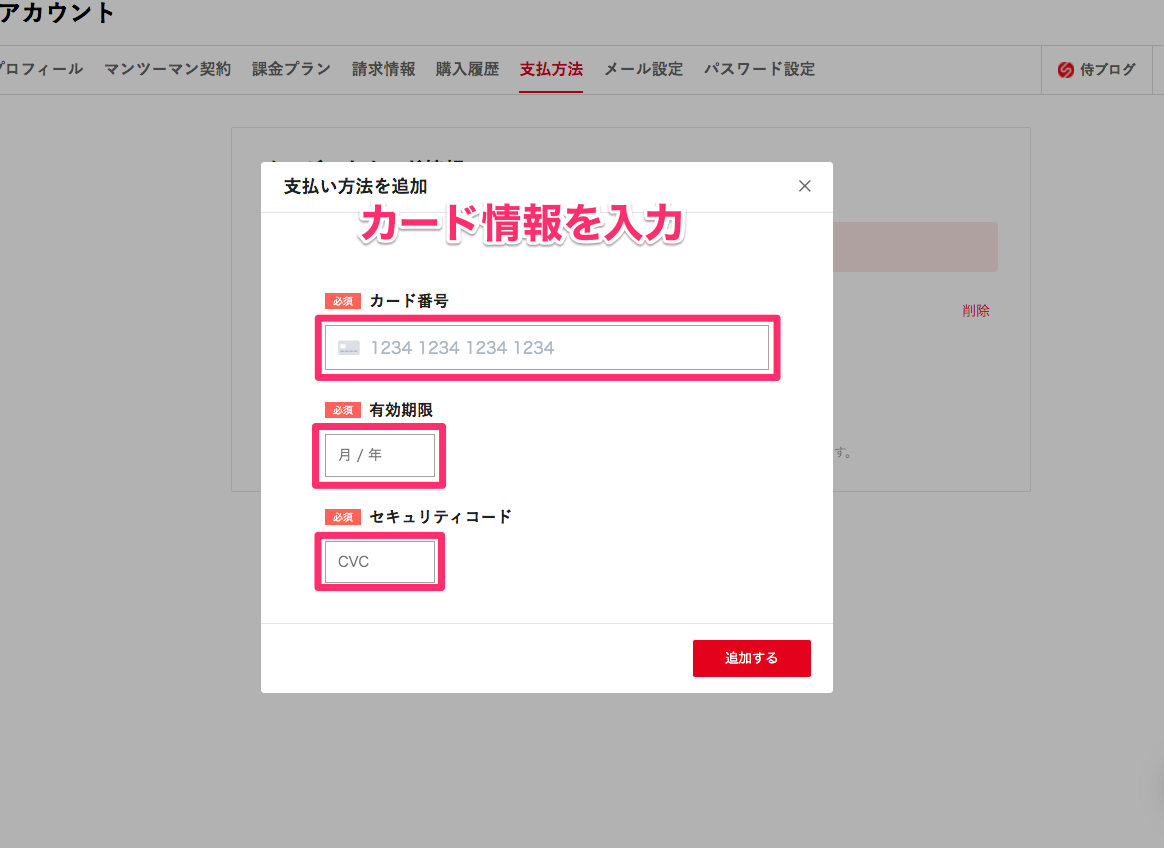This screenshot has height=848, width=1164.
Task: Switch to the マンツーマン契約 tab
Action: pos(167,69)
